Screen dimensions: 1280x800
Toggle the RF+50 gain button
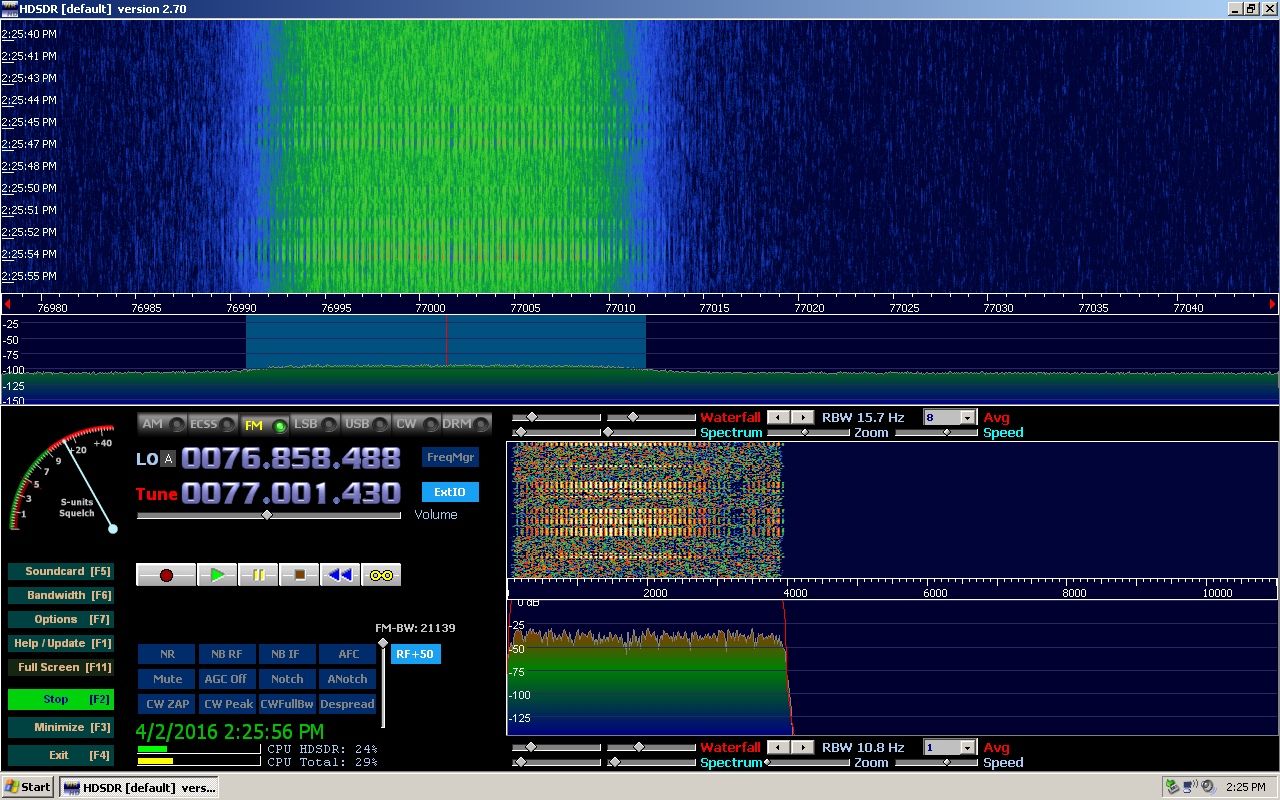[x=415, y=654]
